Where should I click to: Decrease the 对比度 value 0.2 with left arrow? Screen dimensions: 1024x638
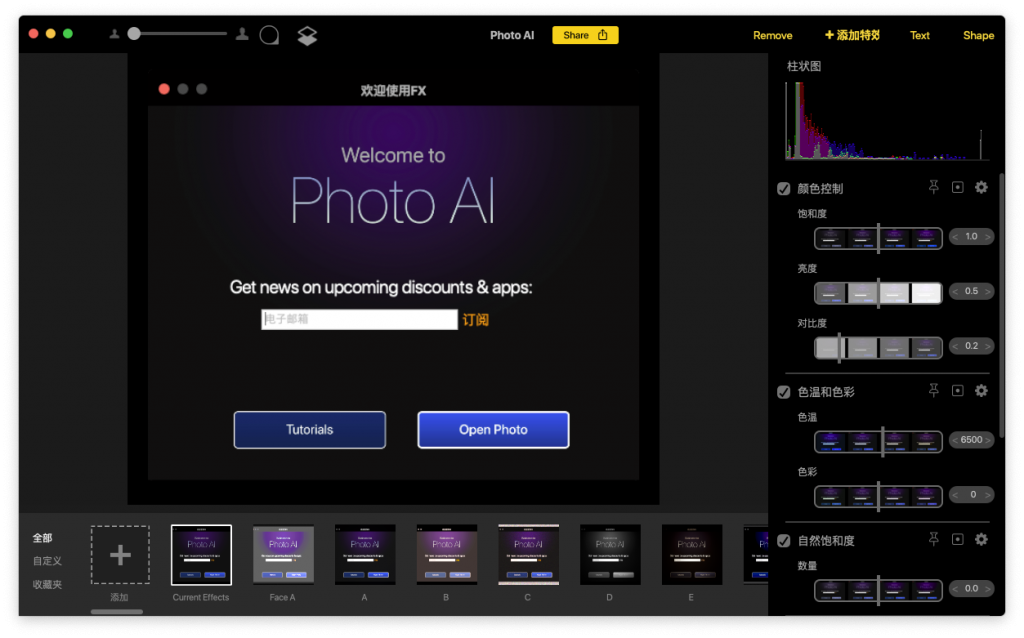pos(955,346)
